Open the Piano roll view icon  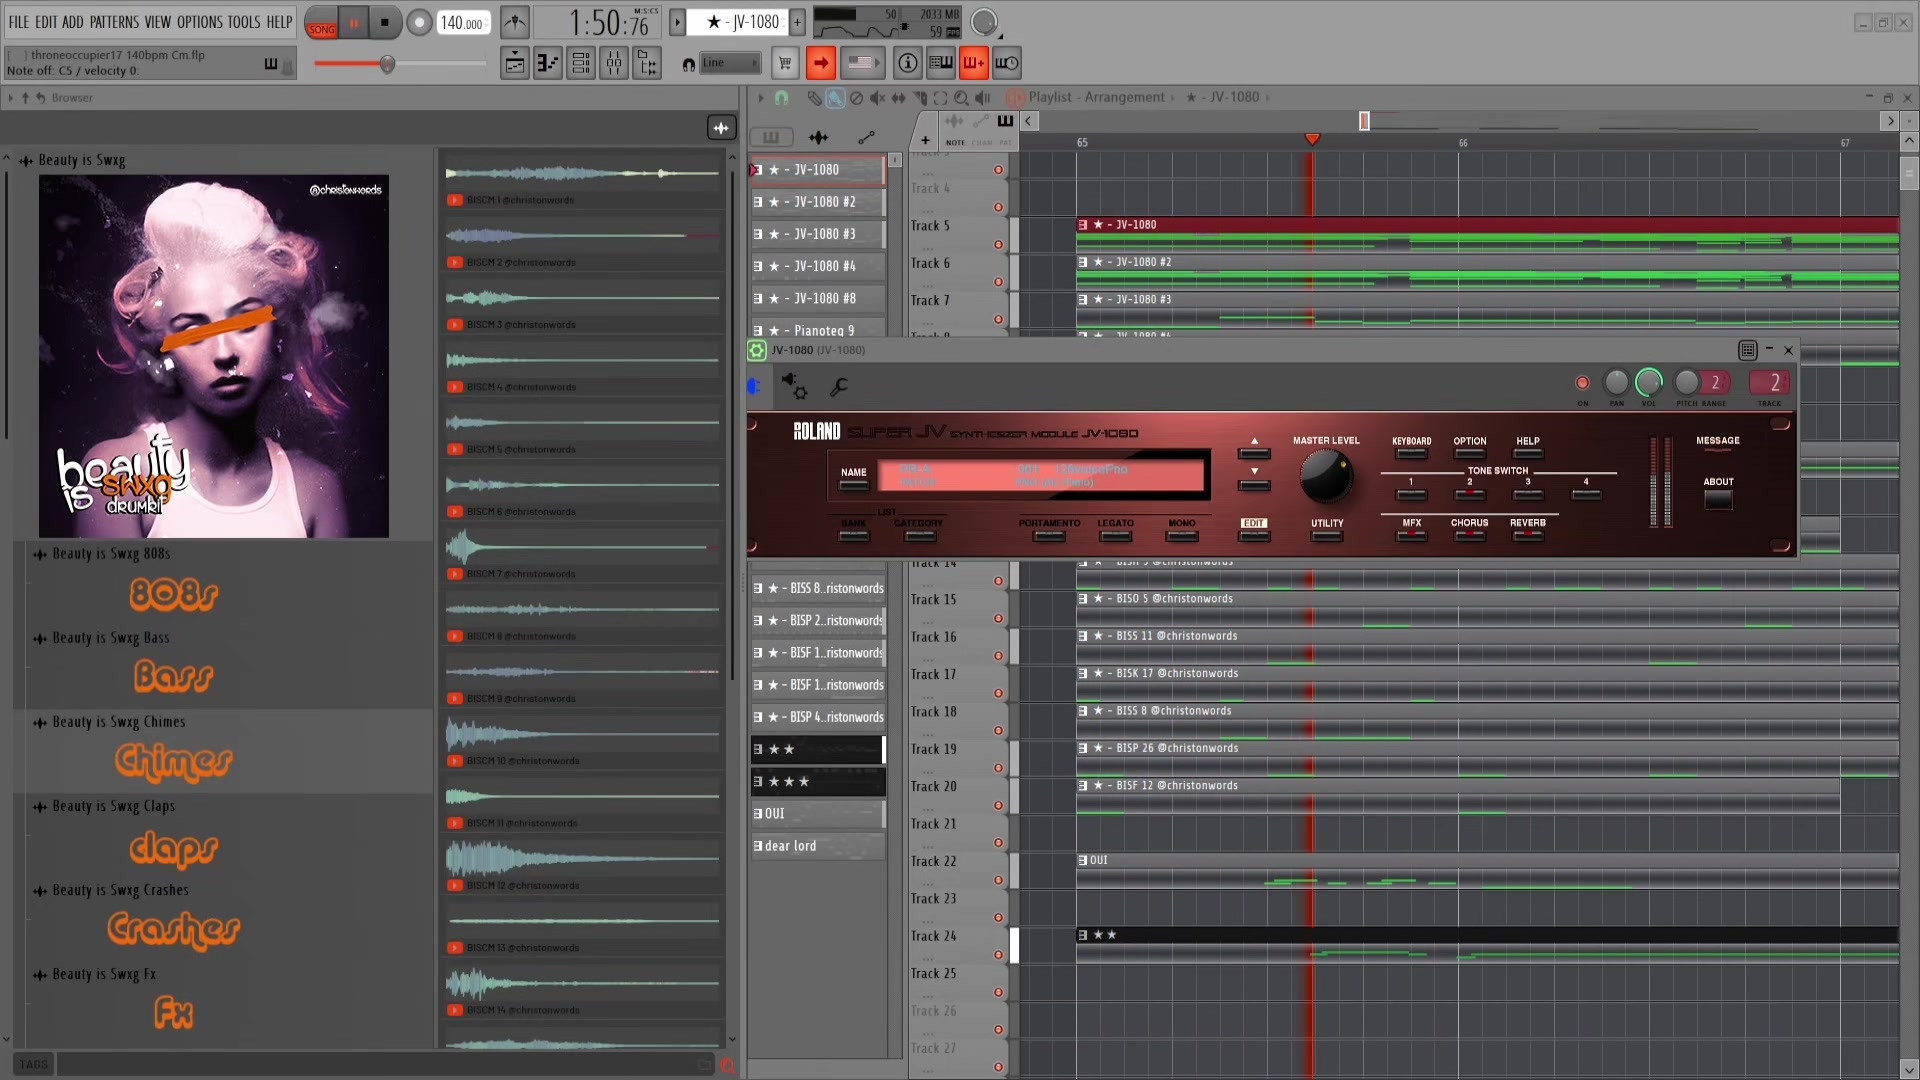[548, 63]
